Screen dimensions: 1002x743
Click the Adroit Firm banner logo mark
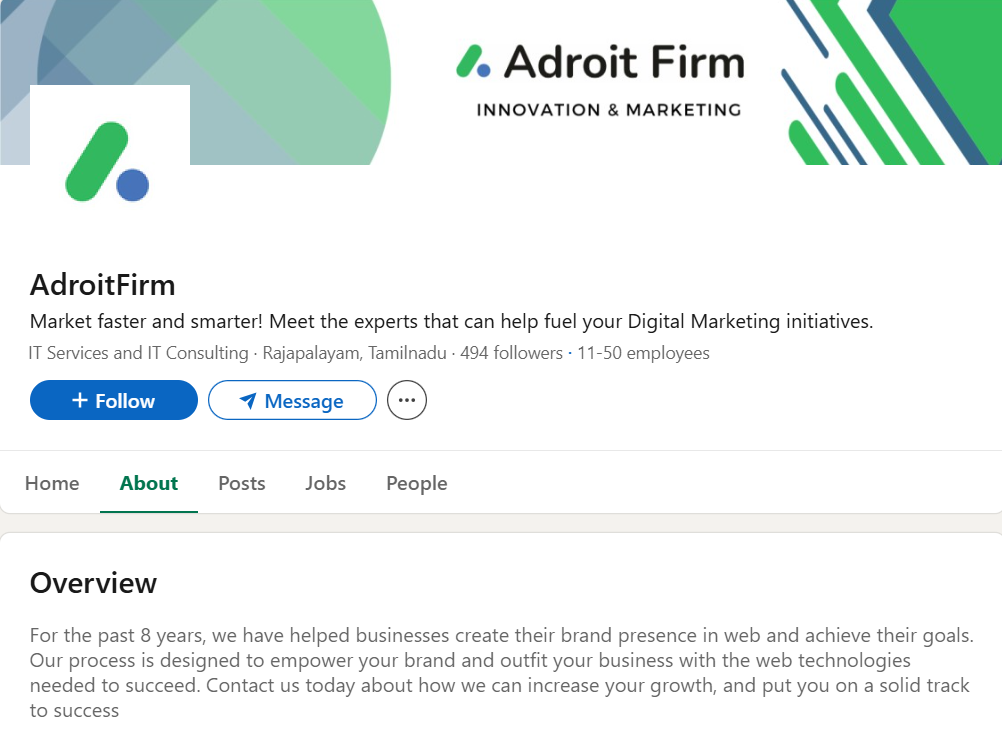(474, 61)
